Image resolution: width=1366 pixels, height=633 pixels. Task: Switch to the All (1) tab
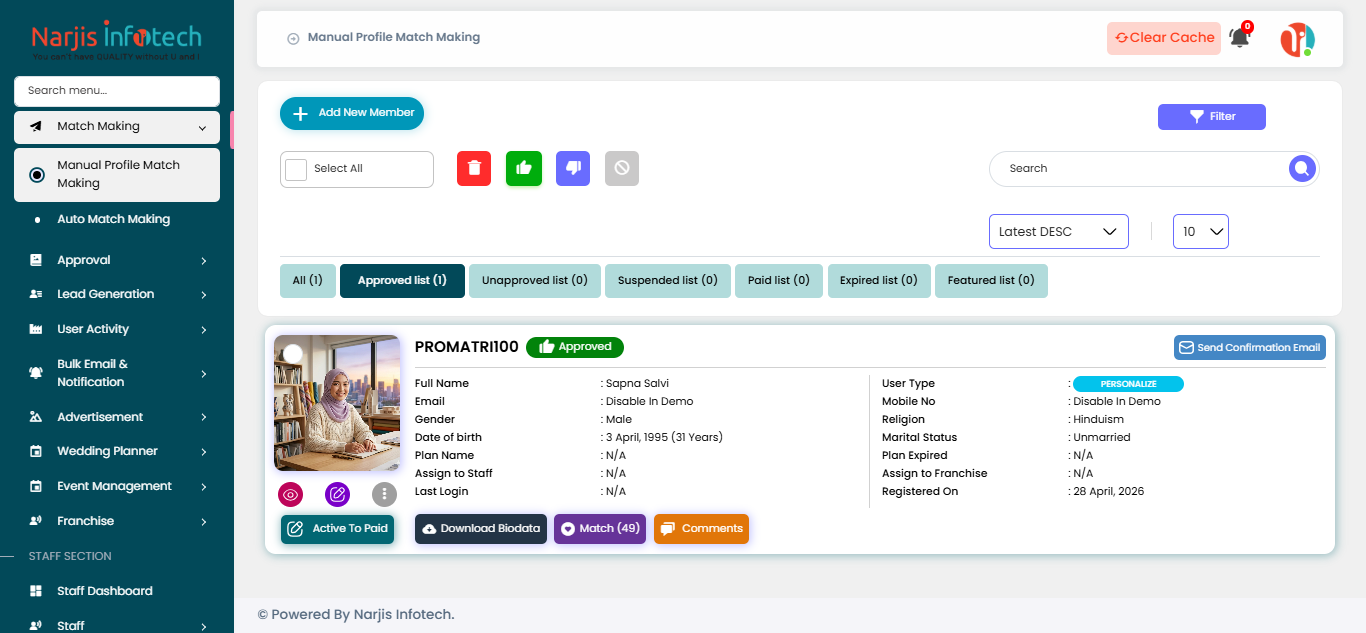click(307, 281)
